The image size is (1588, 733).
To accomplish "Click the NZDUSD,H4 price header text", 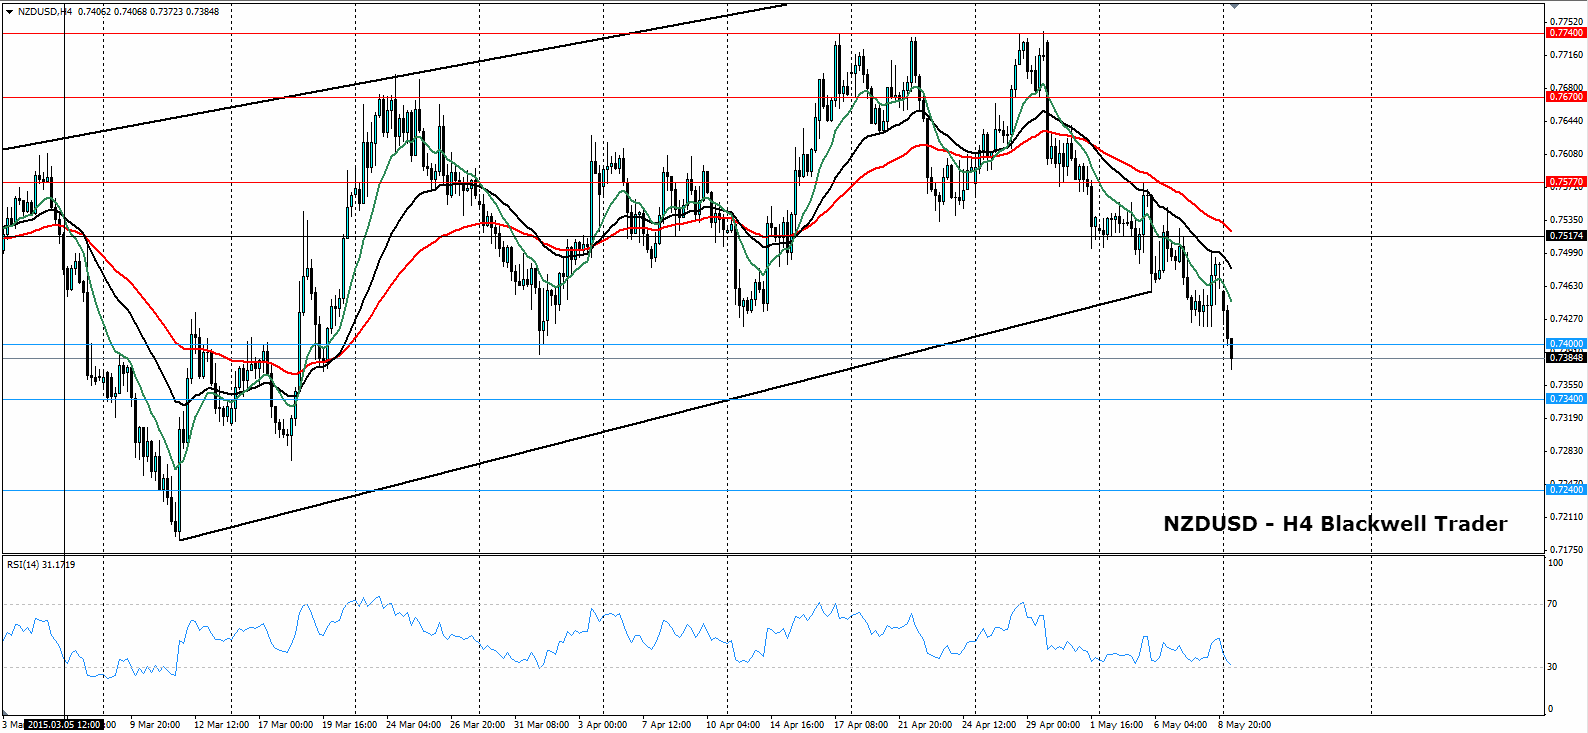I will click(118, 12).
